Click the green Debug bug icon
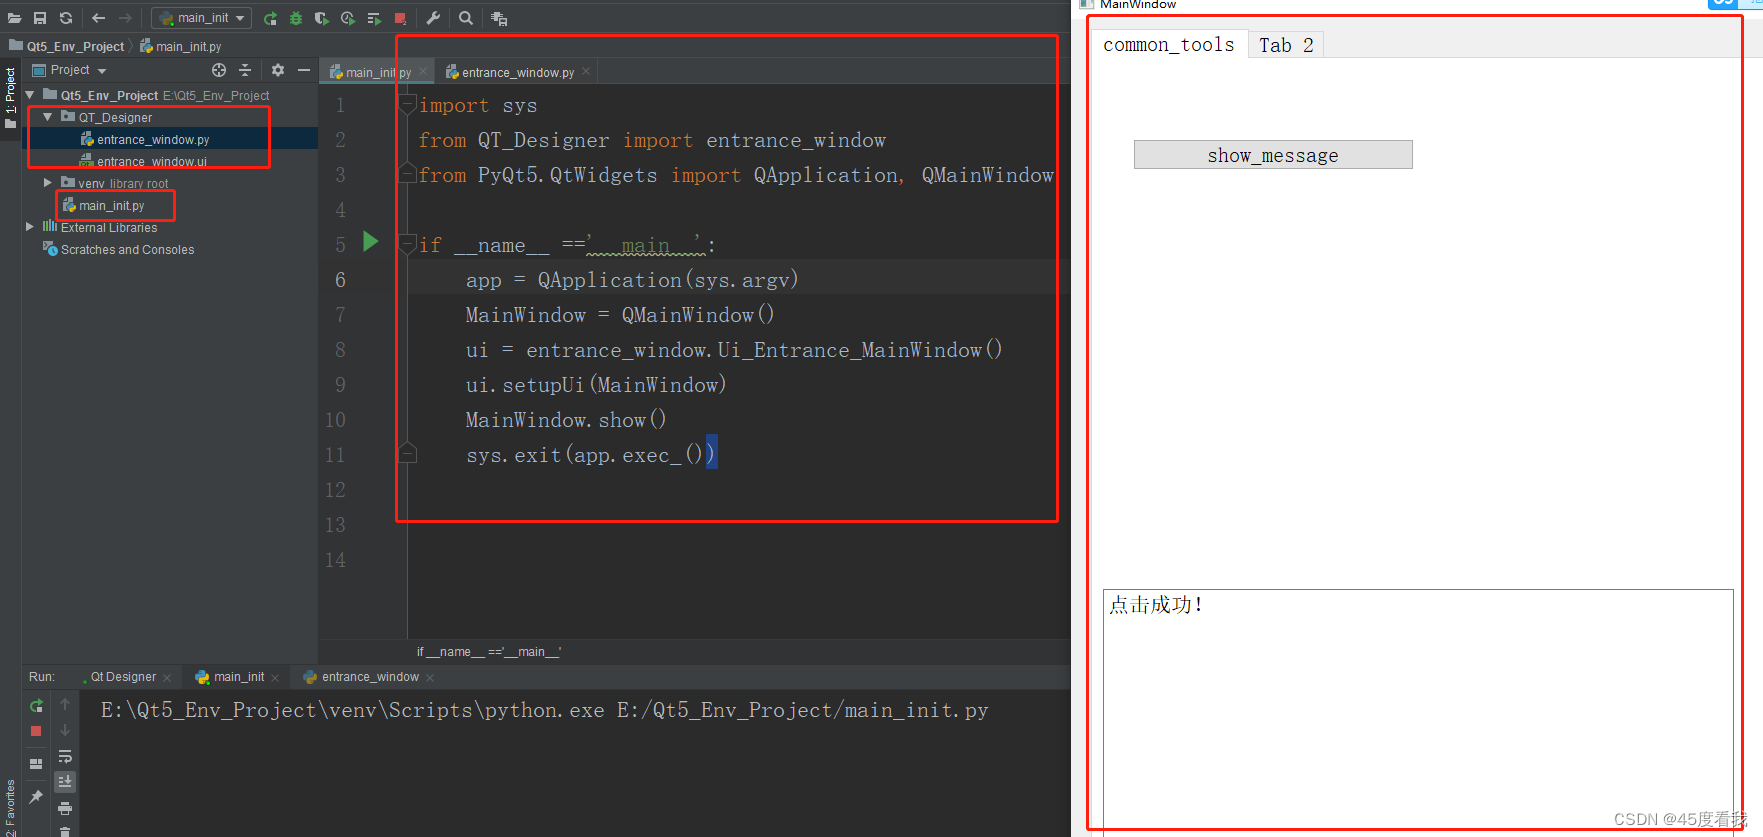Image resolution: width=1763 pixels, height=837 pixels. click(x=296, y=18)
